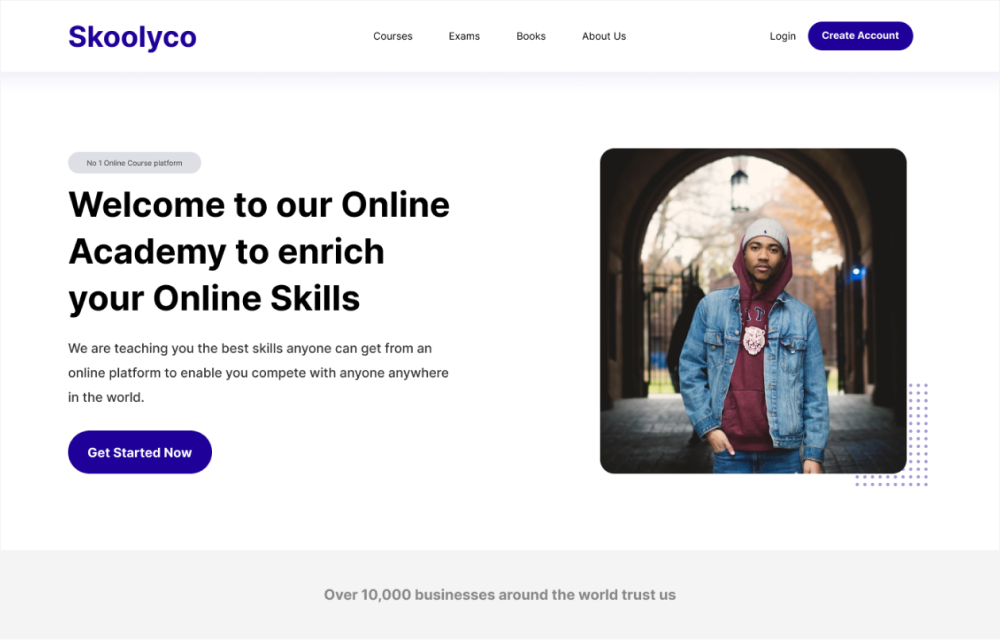Click the Skoolyco logo
This screenshot has height=640, width=1000.
coord(132,37)
